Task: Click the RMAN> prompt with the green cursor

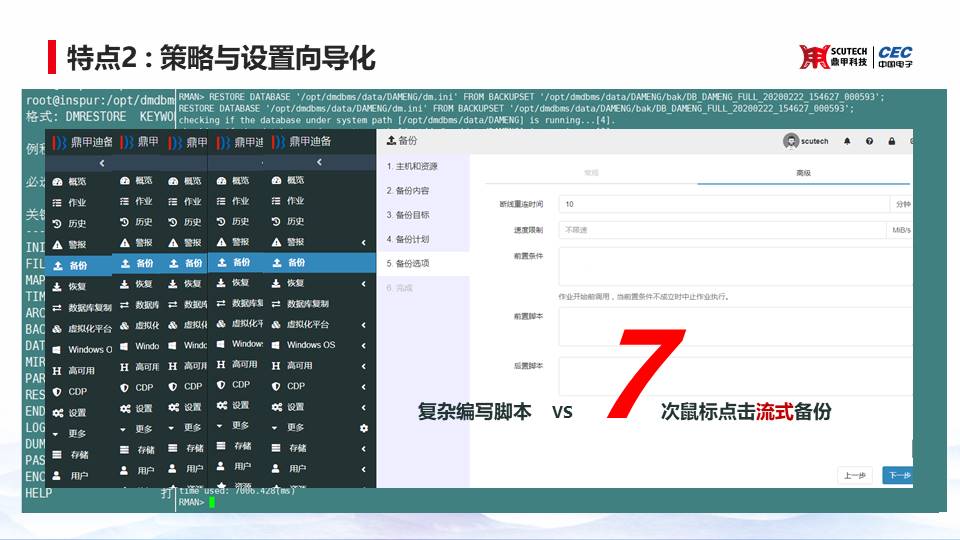Action: 197,502
